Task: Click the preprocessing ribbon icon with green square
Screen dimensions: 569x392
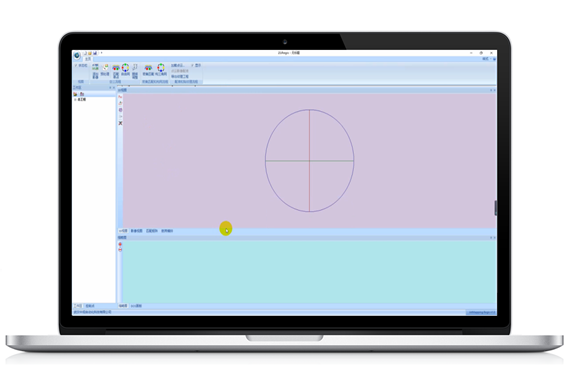Action: 105,70
